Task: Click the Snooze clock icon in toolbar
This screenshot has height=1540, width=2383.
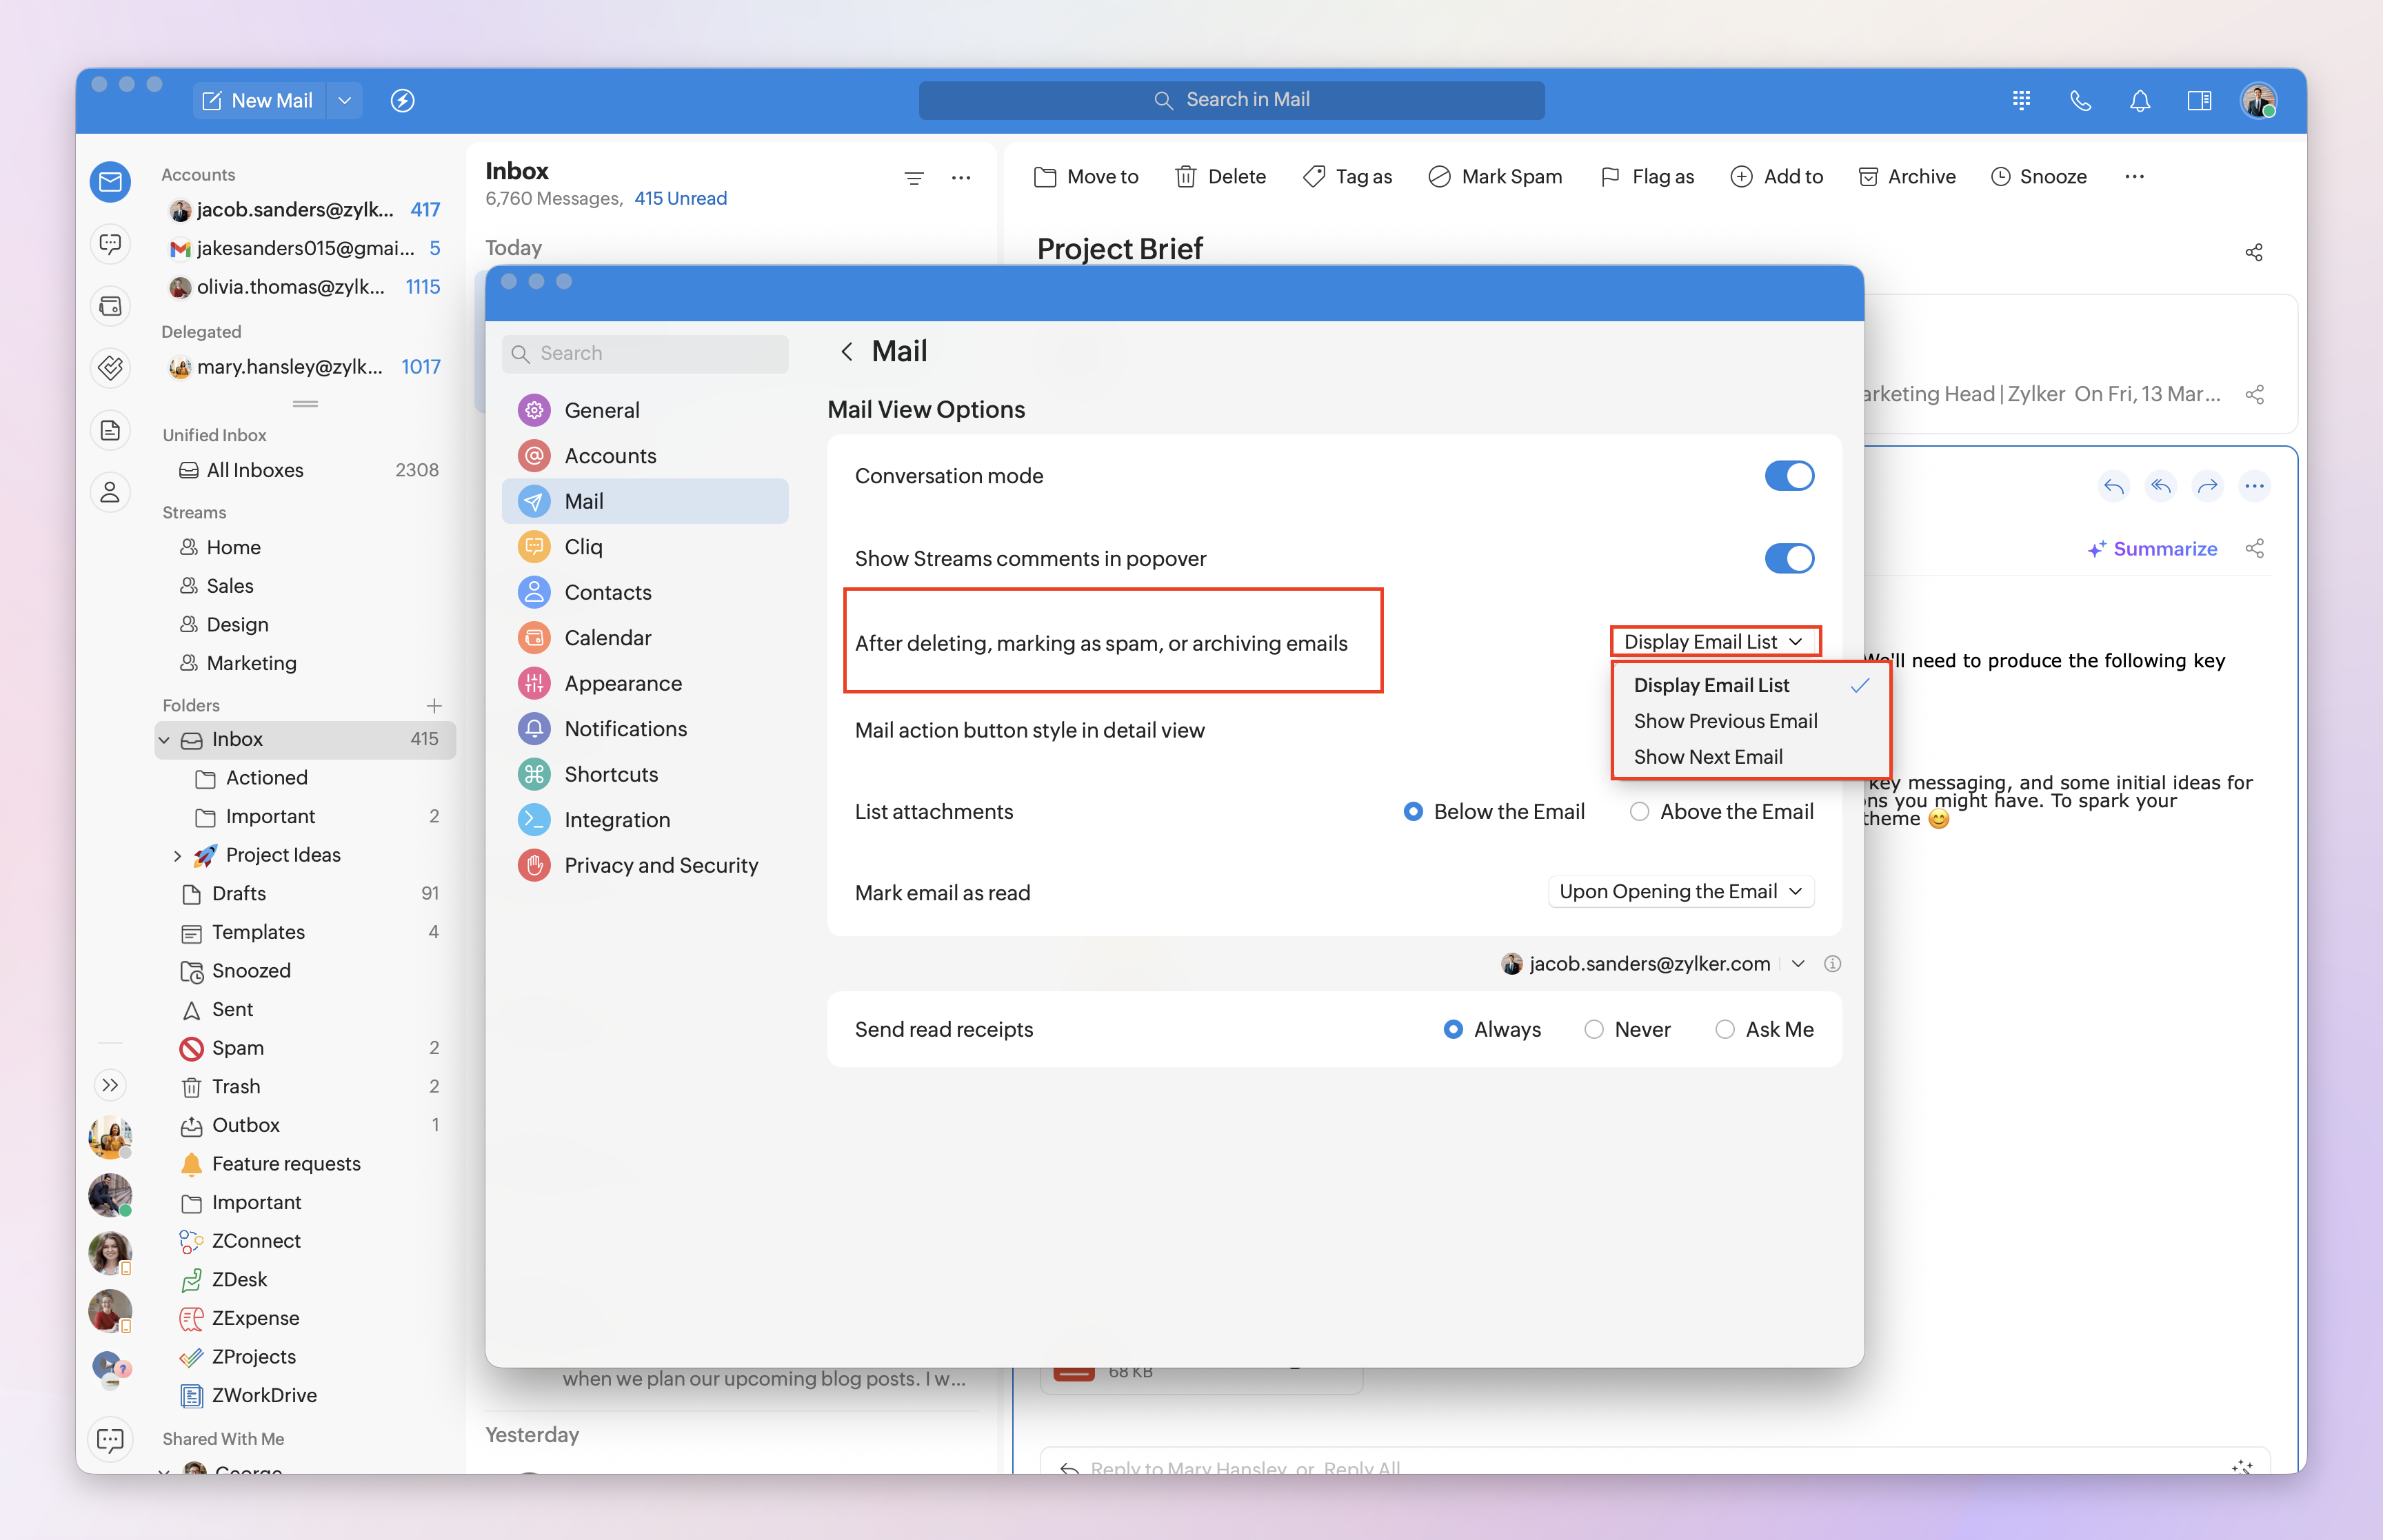Action: click(x=2000, y=177)
